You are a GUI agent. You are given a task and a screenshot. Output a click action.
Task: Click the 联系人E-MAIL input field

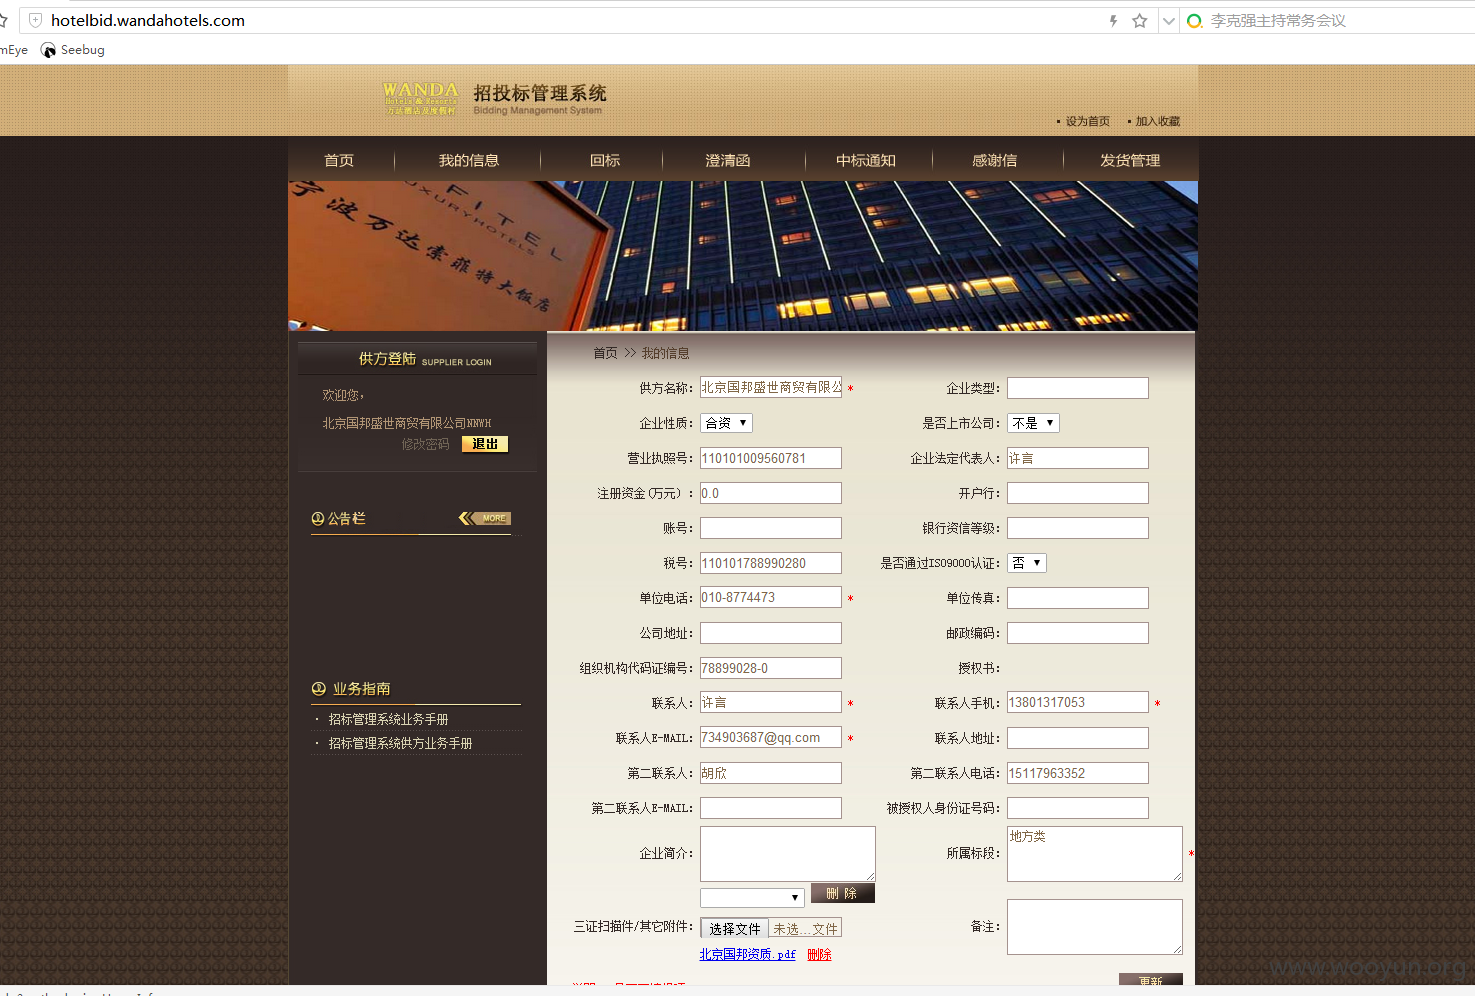[771, 738]
